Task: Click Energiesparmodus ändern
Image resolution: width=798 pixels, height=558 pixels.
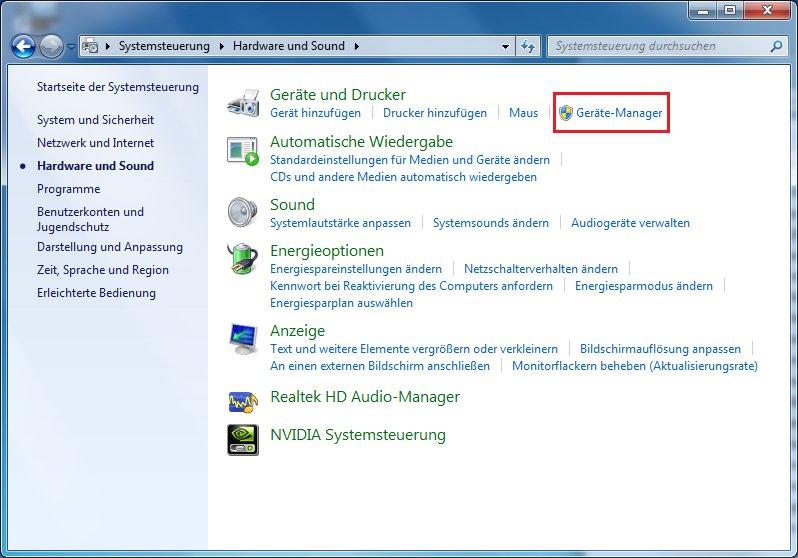Action: click(643, 286)
